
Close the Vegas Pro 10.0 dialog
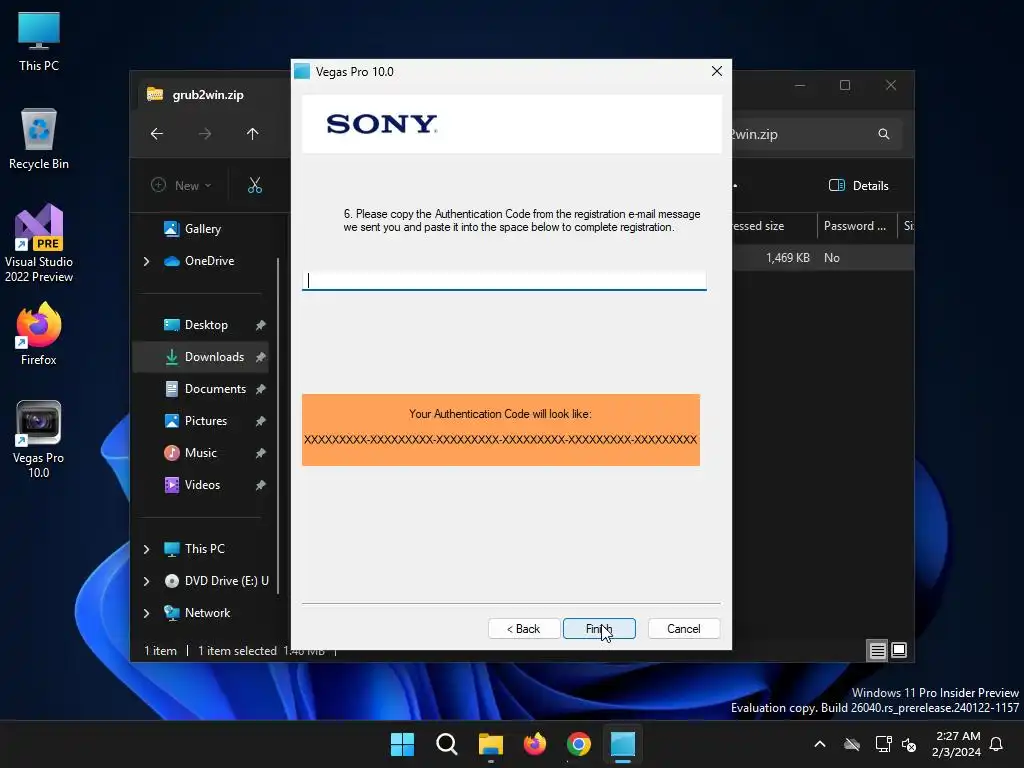(x=716, y=71)
